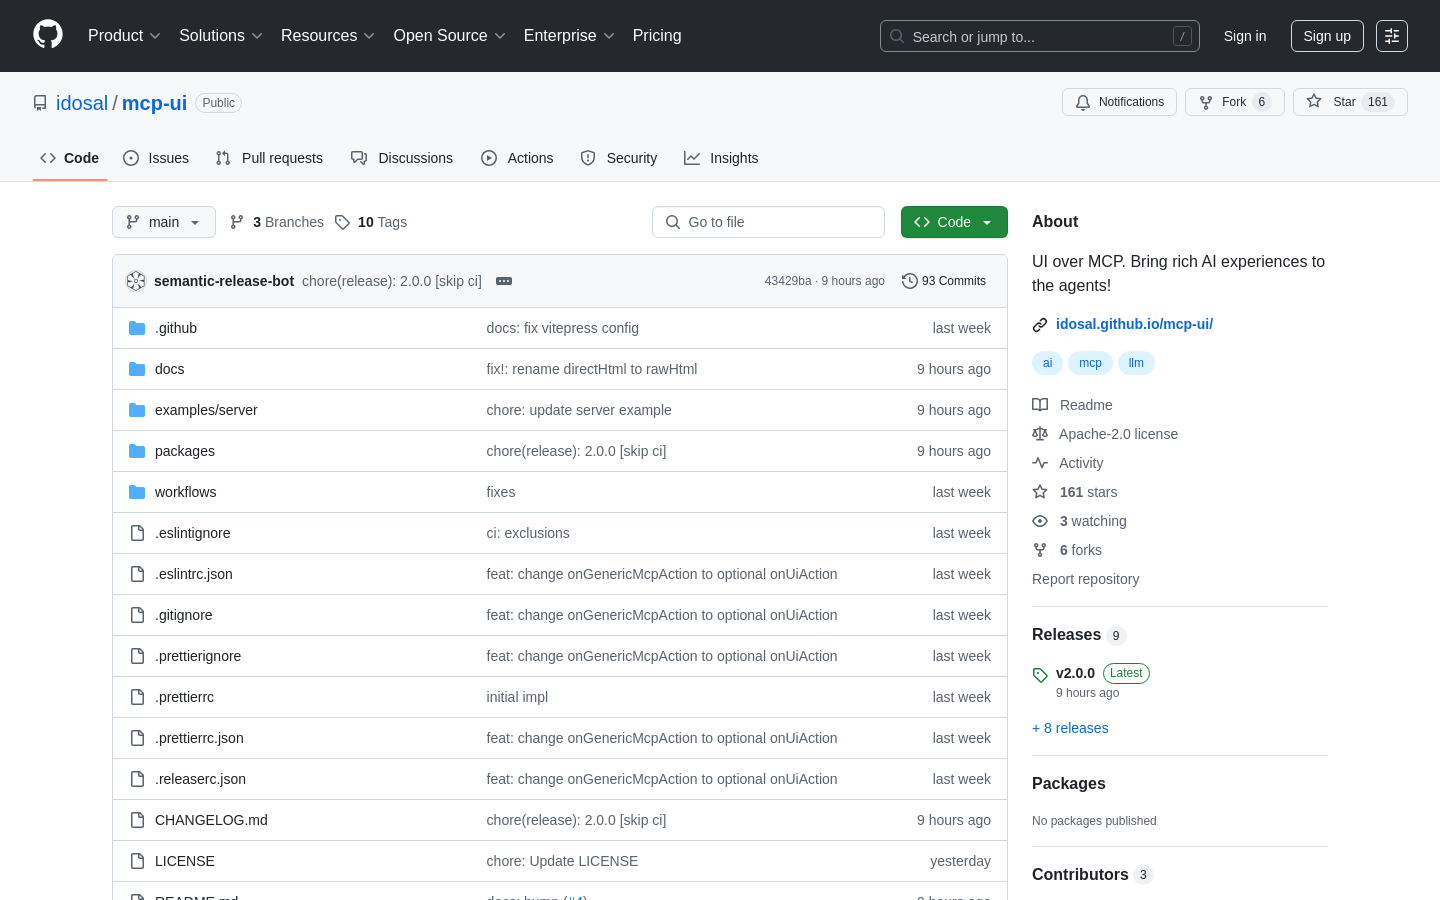Viewport: 1440px width, 900px height.
Task: Click the file icon beside .eslintignore
Action: (137, 533)
